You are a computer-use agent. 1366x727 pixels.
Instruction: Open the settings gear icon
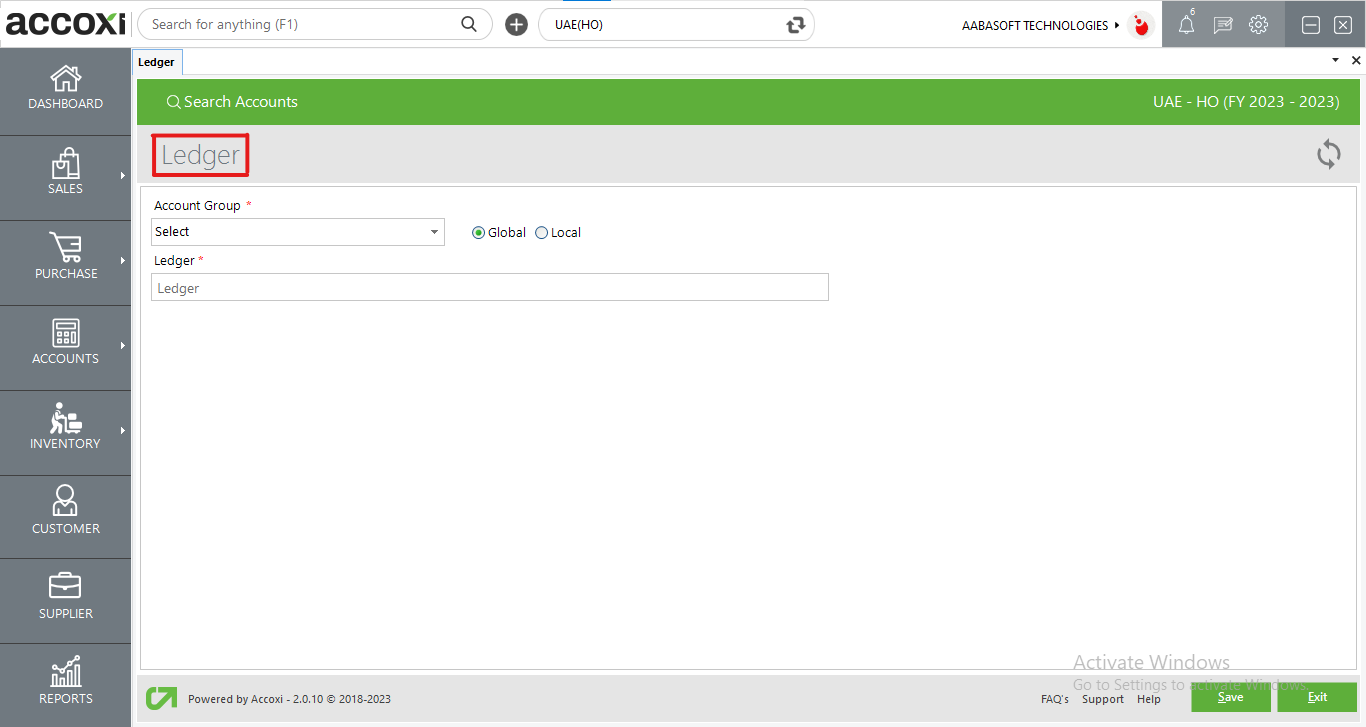[1258, 26]
